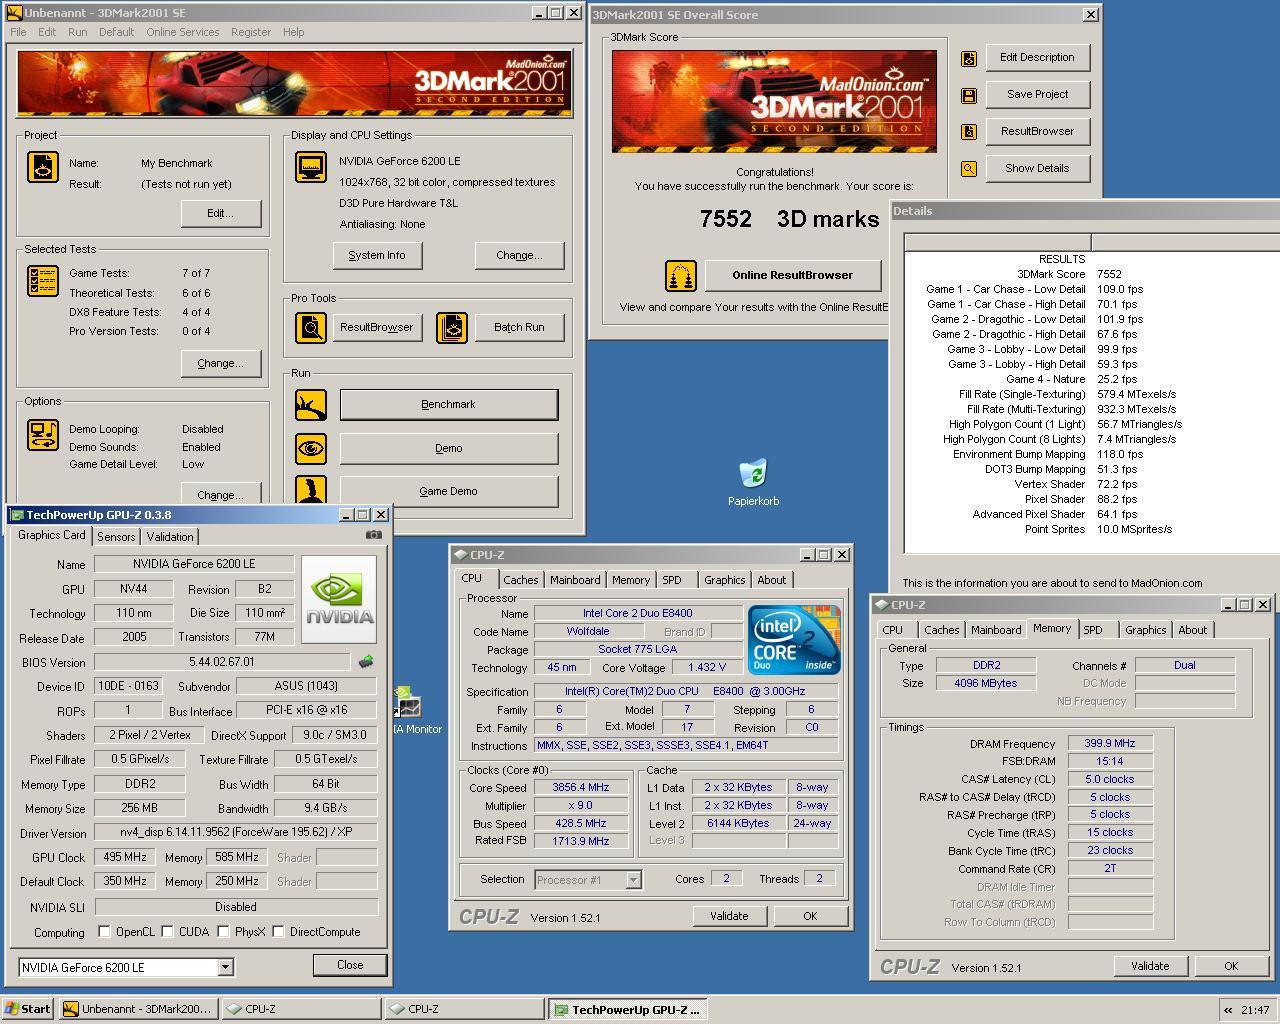Click the disk icon beside Save Project

968,95
